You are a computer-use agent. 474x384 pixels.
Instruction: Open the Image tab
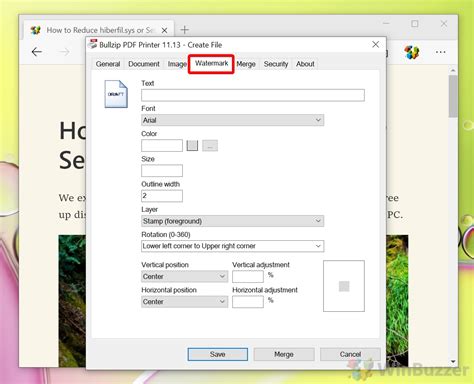pyautogui.click(x=177, y=64)
